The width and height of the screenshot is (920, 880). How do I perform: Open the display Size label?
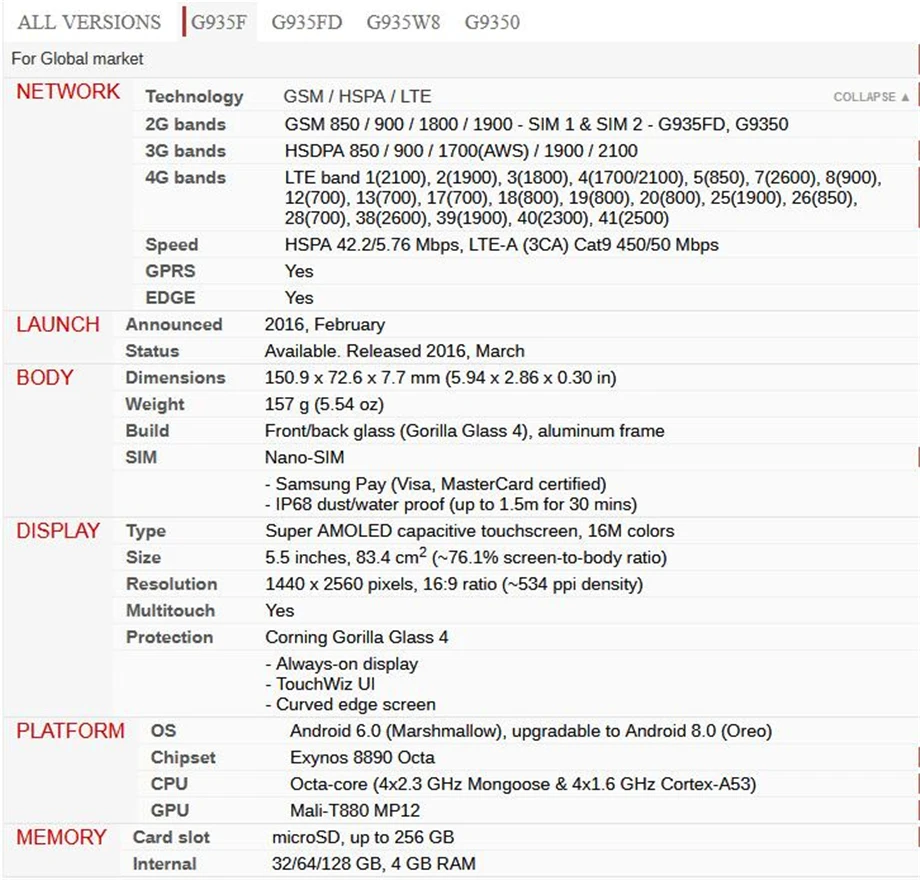pos(143,557)
